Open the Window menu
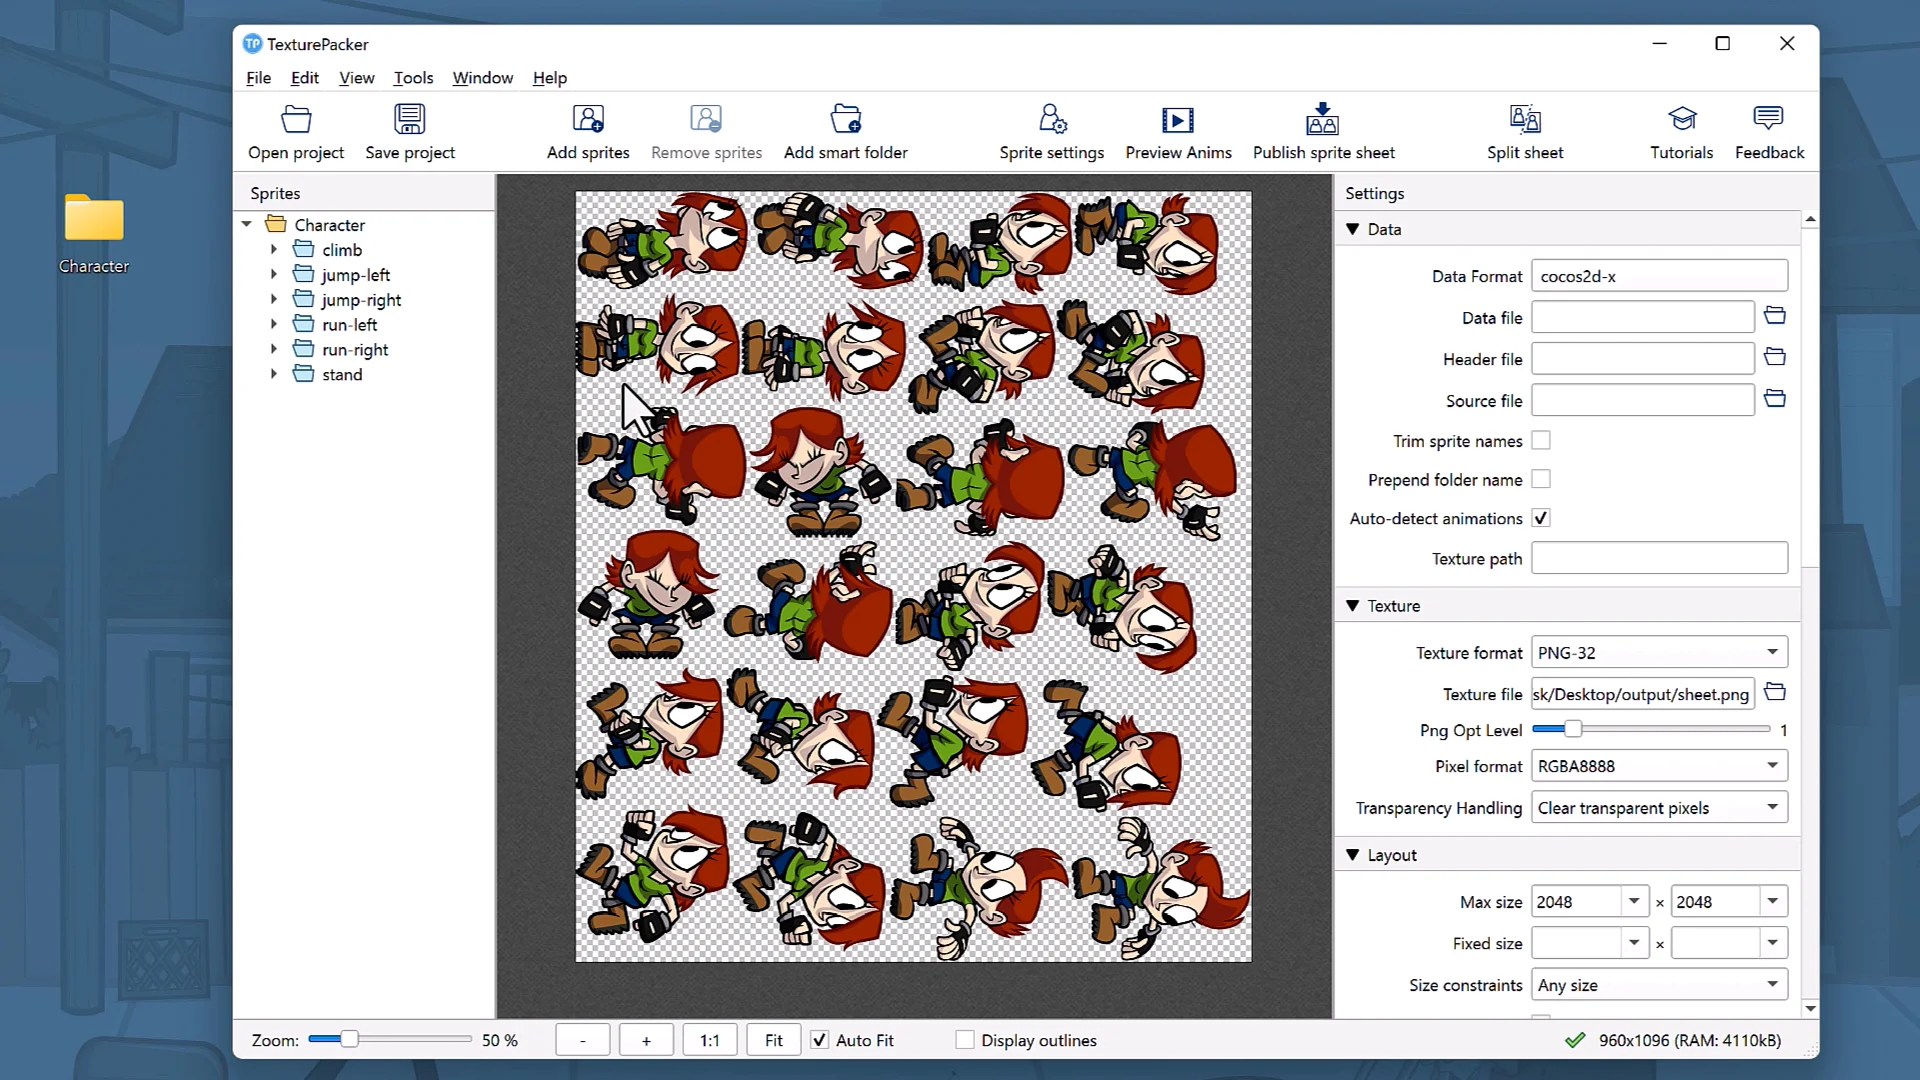 [482, 78]
